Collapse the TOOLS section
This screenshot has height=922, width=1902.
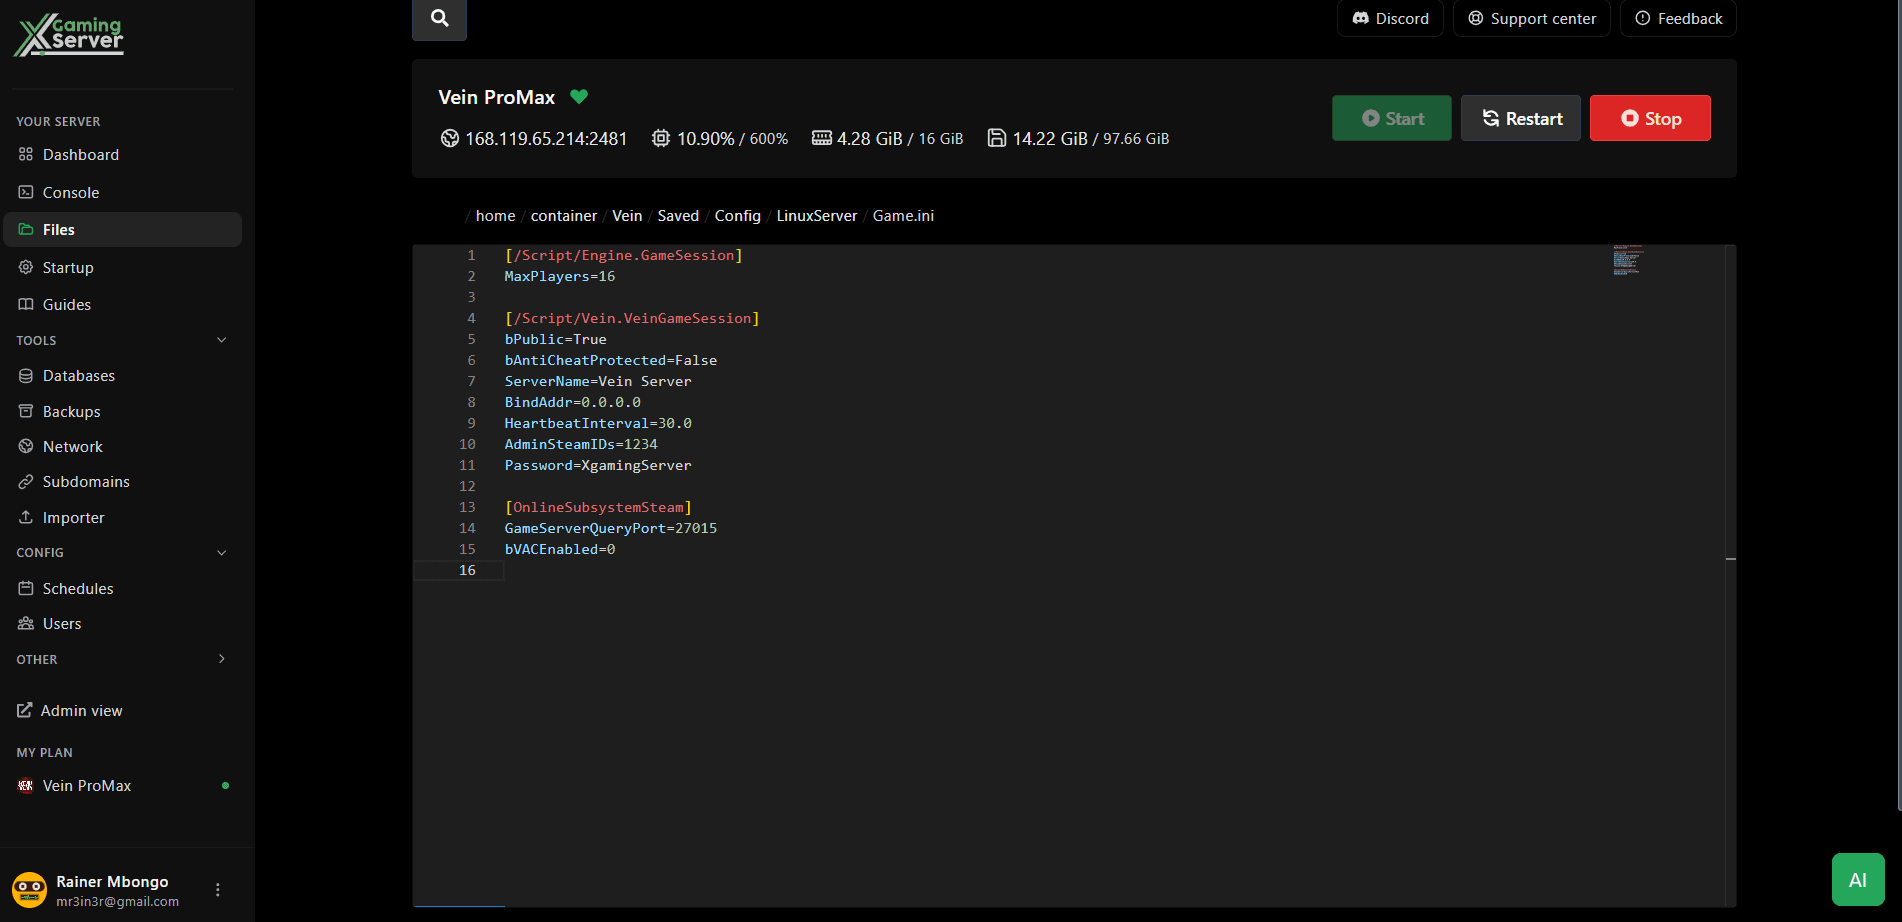click(x=221, y=340)
